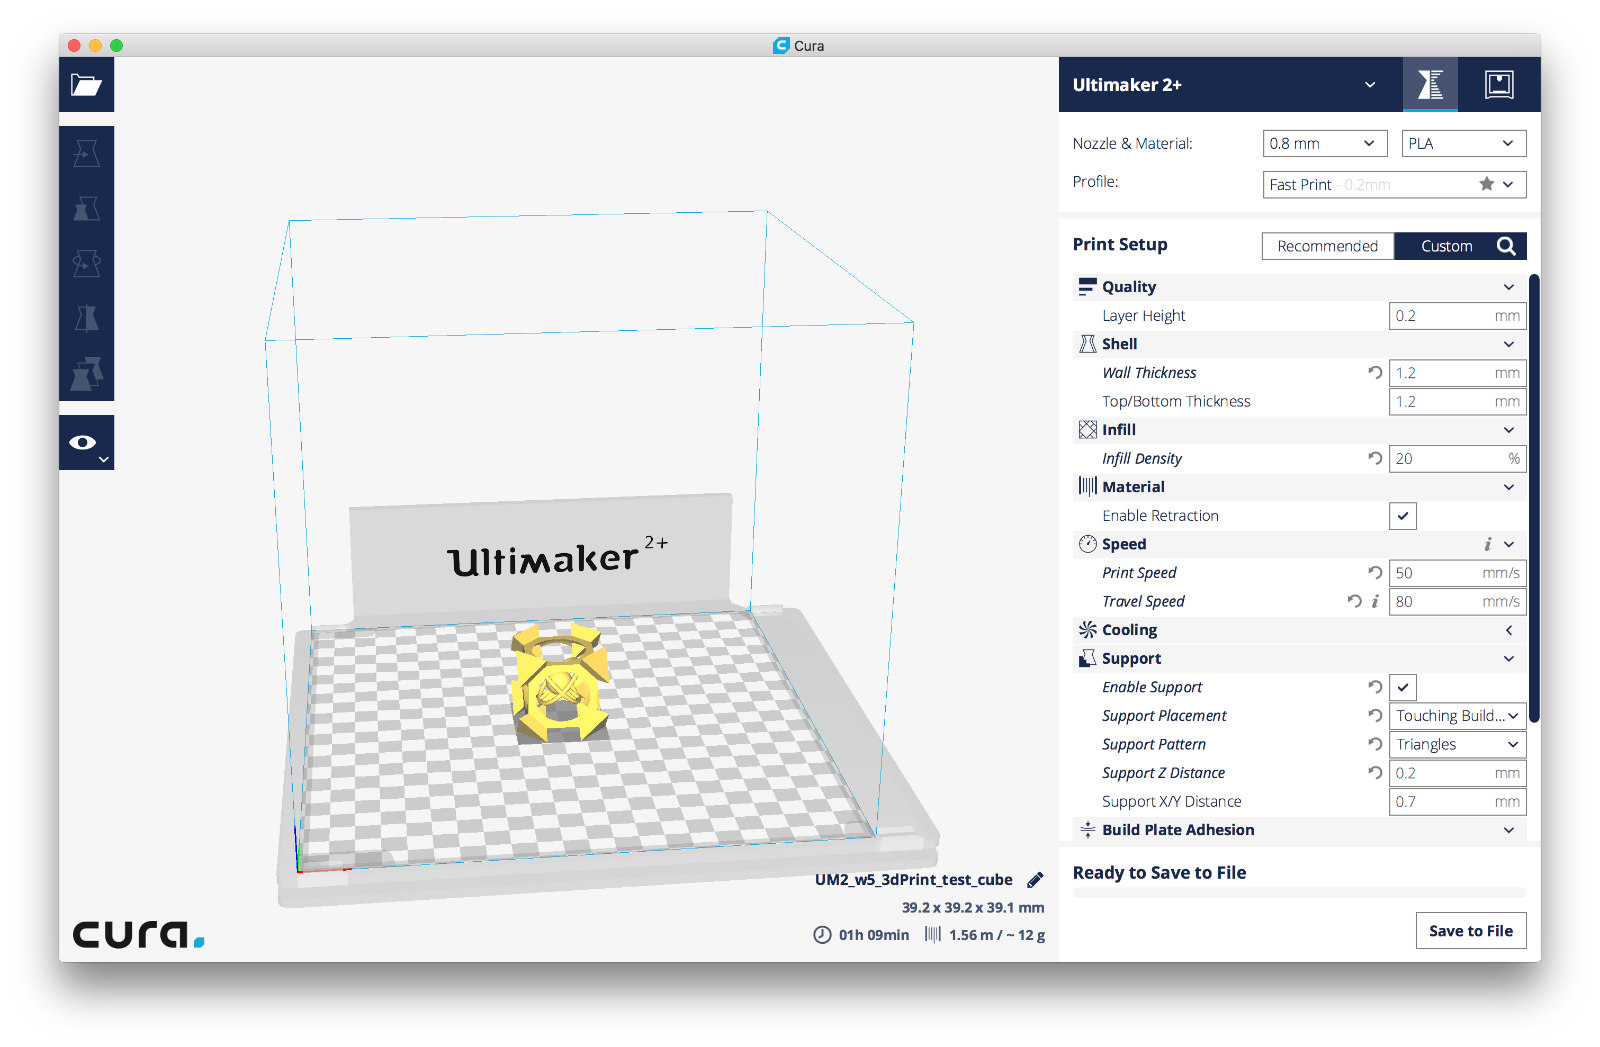The width and height of the screenshot is (1600, 1047).
Task: Open the Support Placement dropdown
Action: [x=1458, y=716]
